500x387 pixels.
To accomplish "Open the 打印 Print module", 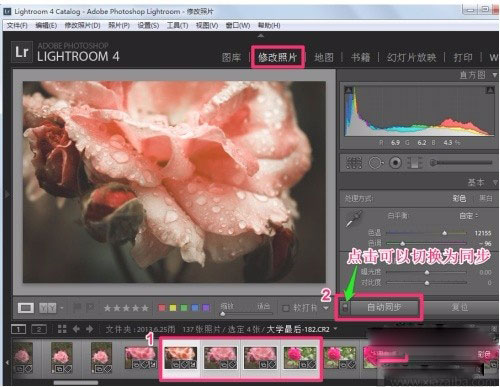I will [463, 57].
